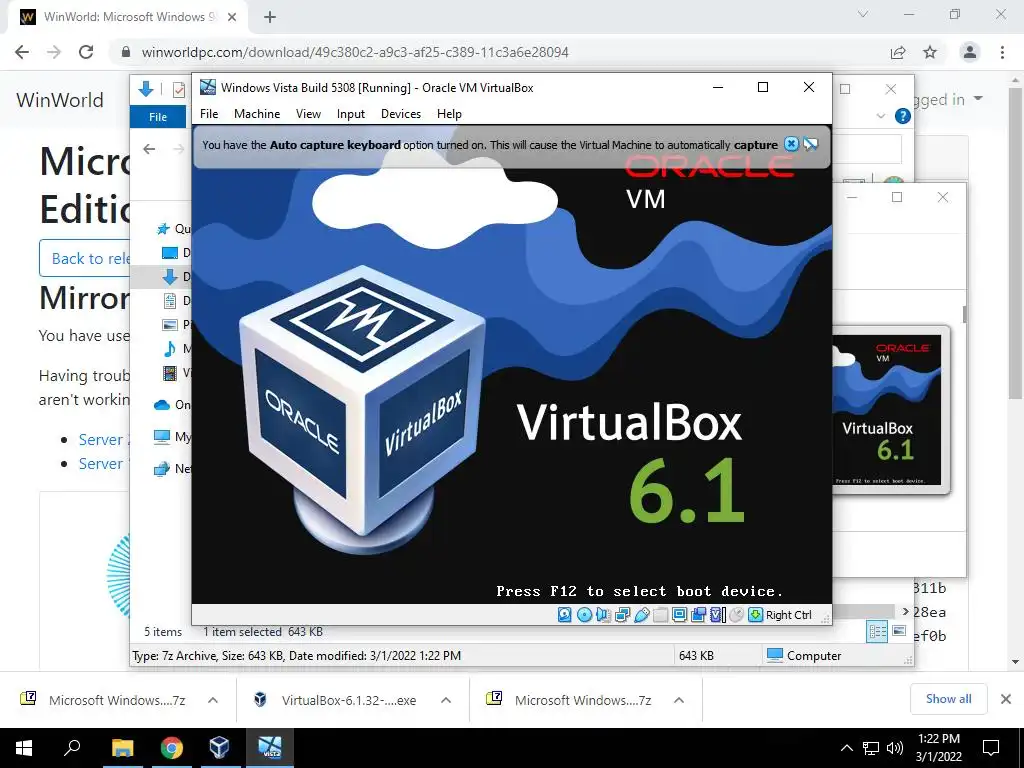This screenshot has height=768, width=1024.
Task: Click the Back to release button
Action: [x=85, y=258]
